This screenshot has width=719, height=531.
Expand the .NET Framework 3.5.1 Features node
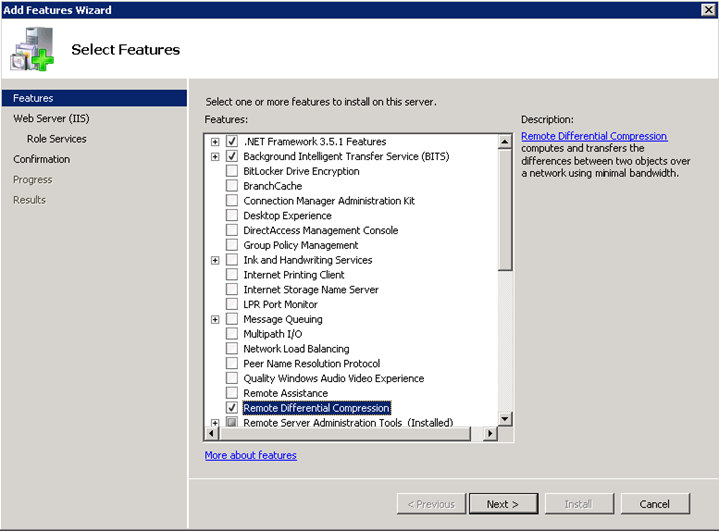click(x=215, y=142)
